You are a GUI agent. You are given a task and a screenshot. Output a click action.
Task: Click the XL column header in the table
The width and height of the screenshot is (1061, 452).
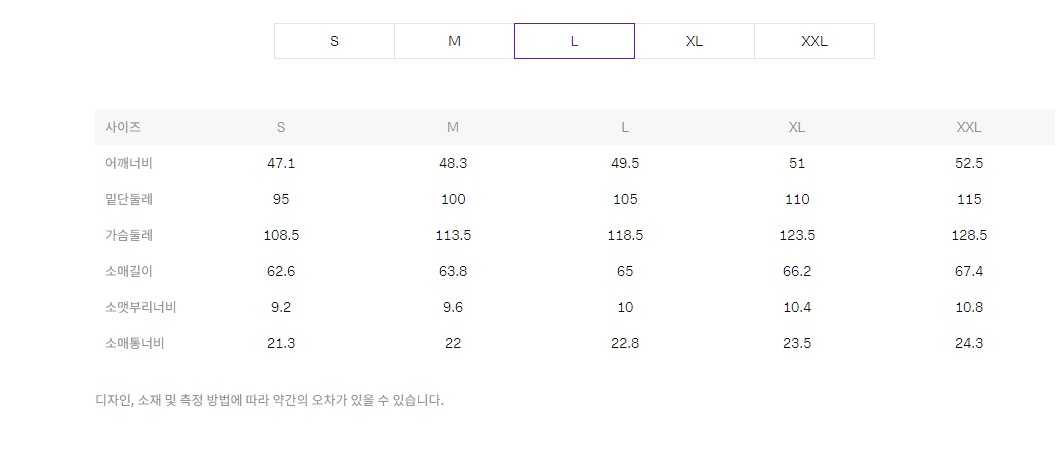tap(797, 127)
